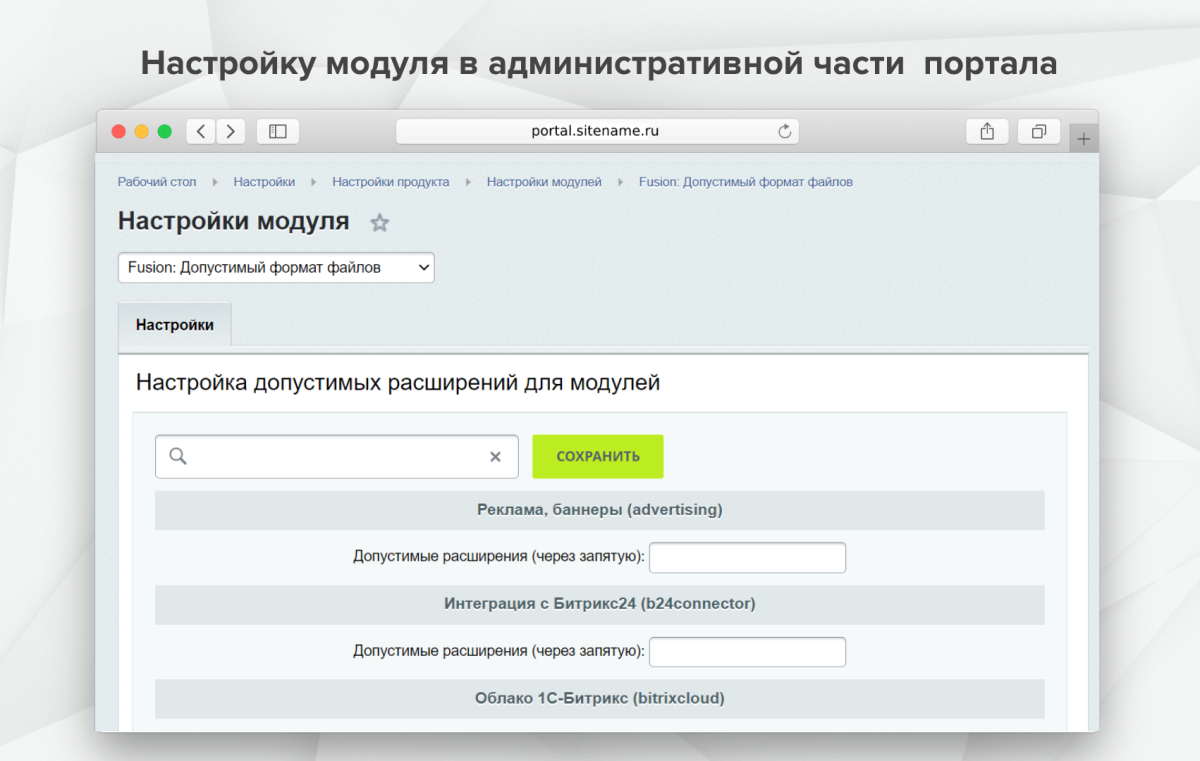Viewport: 1200px width, 761px height.
Task: Open the share icon in the browser toolbar
Action: pyautogui.click(x=987, y=131)
